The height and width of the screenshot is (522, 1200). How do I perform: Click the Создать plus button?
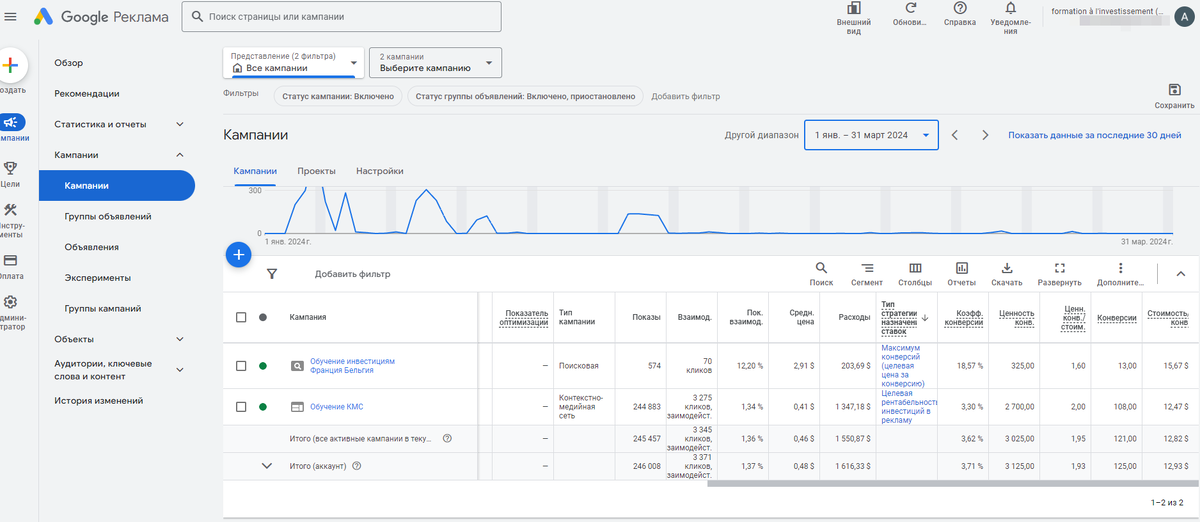pyautogui.click(x=11, y=65)
